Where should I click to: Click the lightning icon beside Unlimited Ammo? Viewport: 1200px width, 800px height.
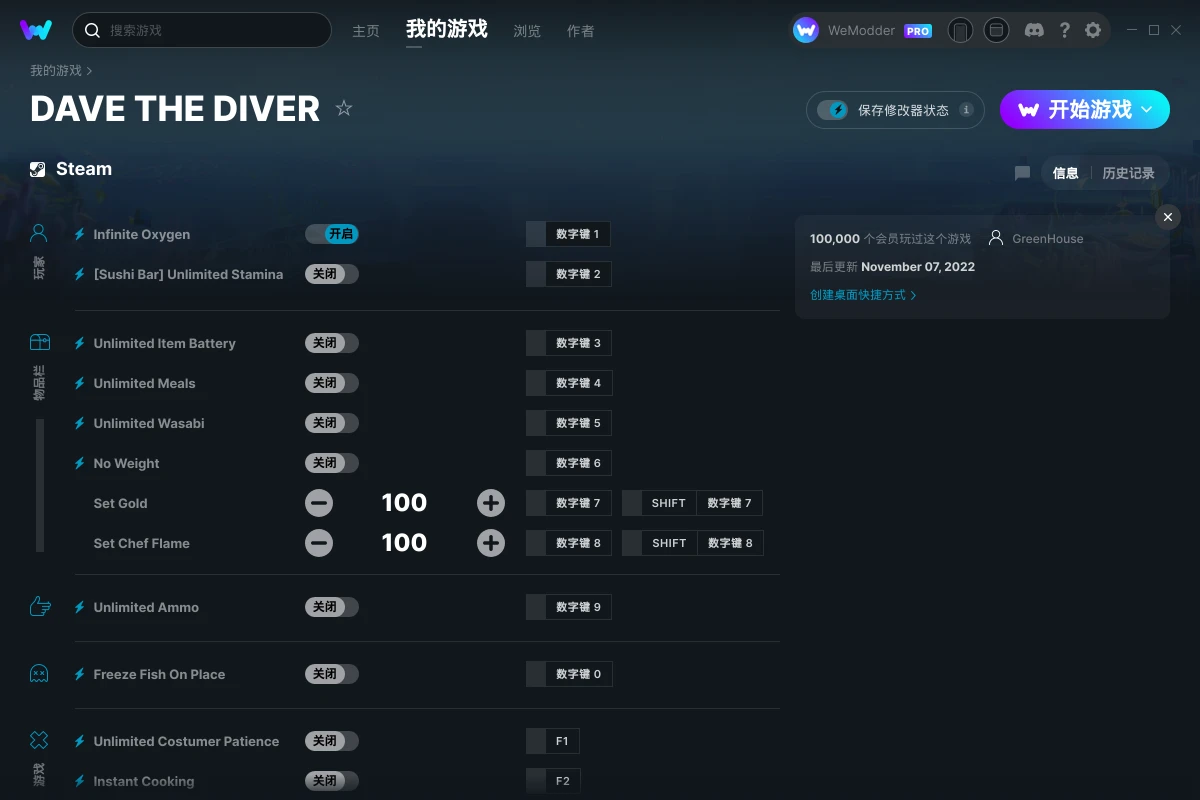(x=80, y=607)
